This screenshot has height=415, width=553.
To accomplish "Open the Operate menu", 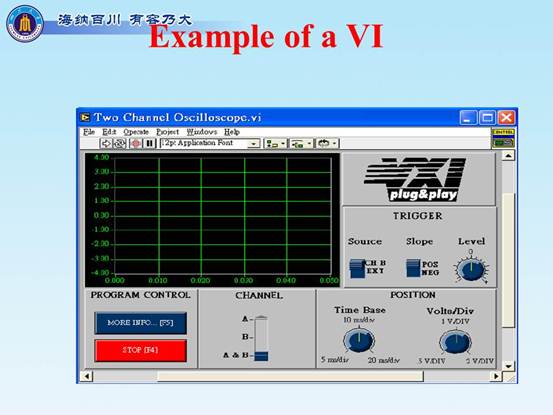I will 136,132.
